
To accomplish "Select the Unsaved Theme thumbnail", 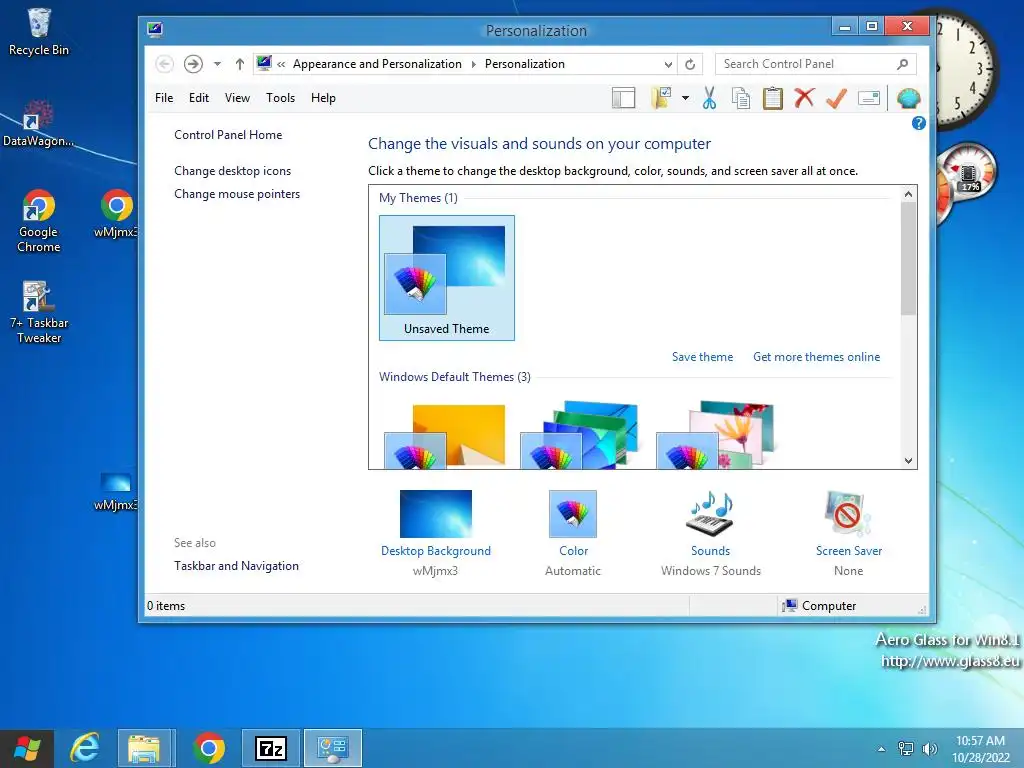I will pos(447,278).
